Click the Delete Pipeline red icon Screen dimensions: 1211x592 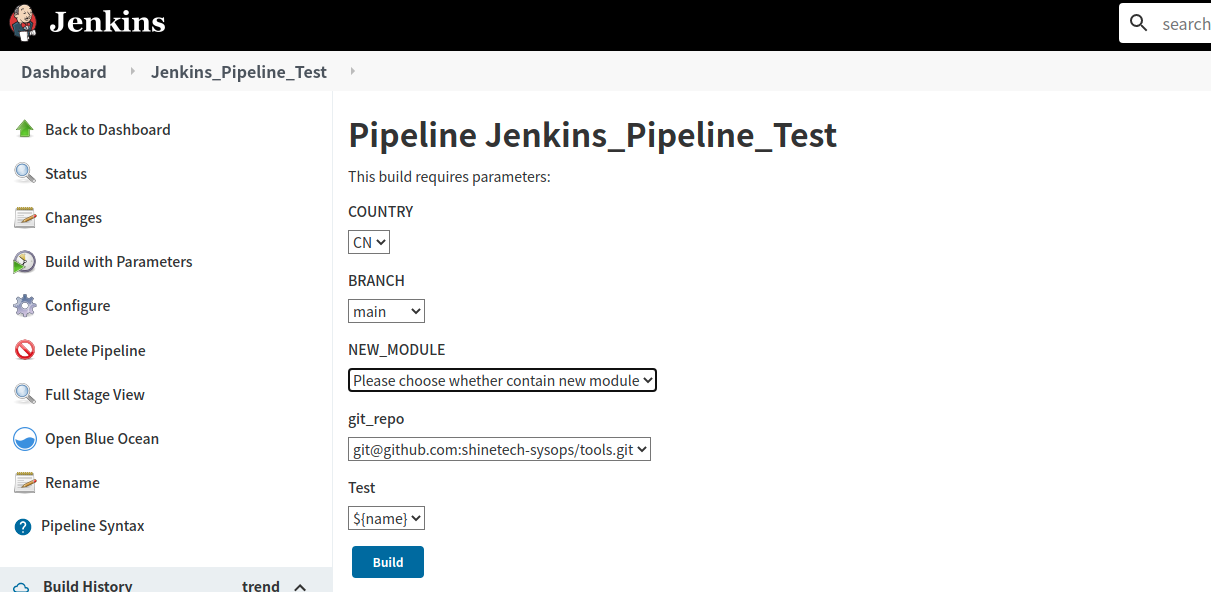click(x=24, y=350)
